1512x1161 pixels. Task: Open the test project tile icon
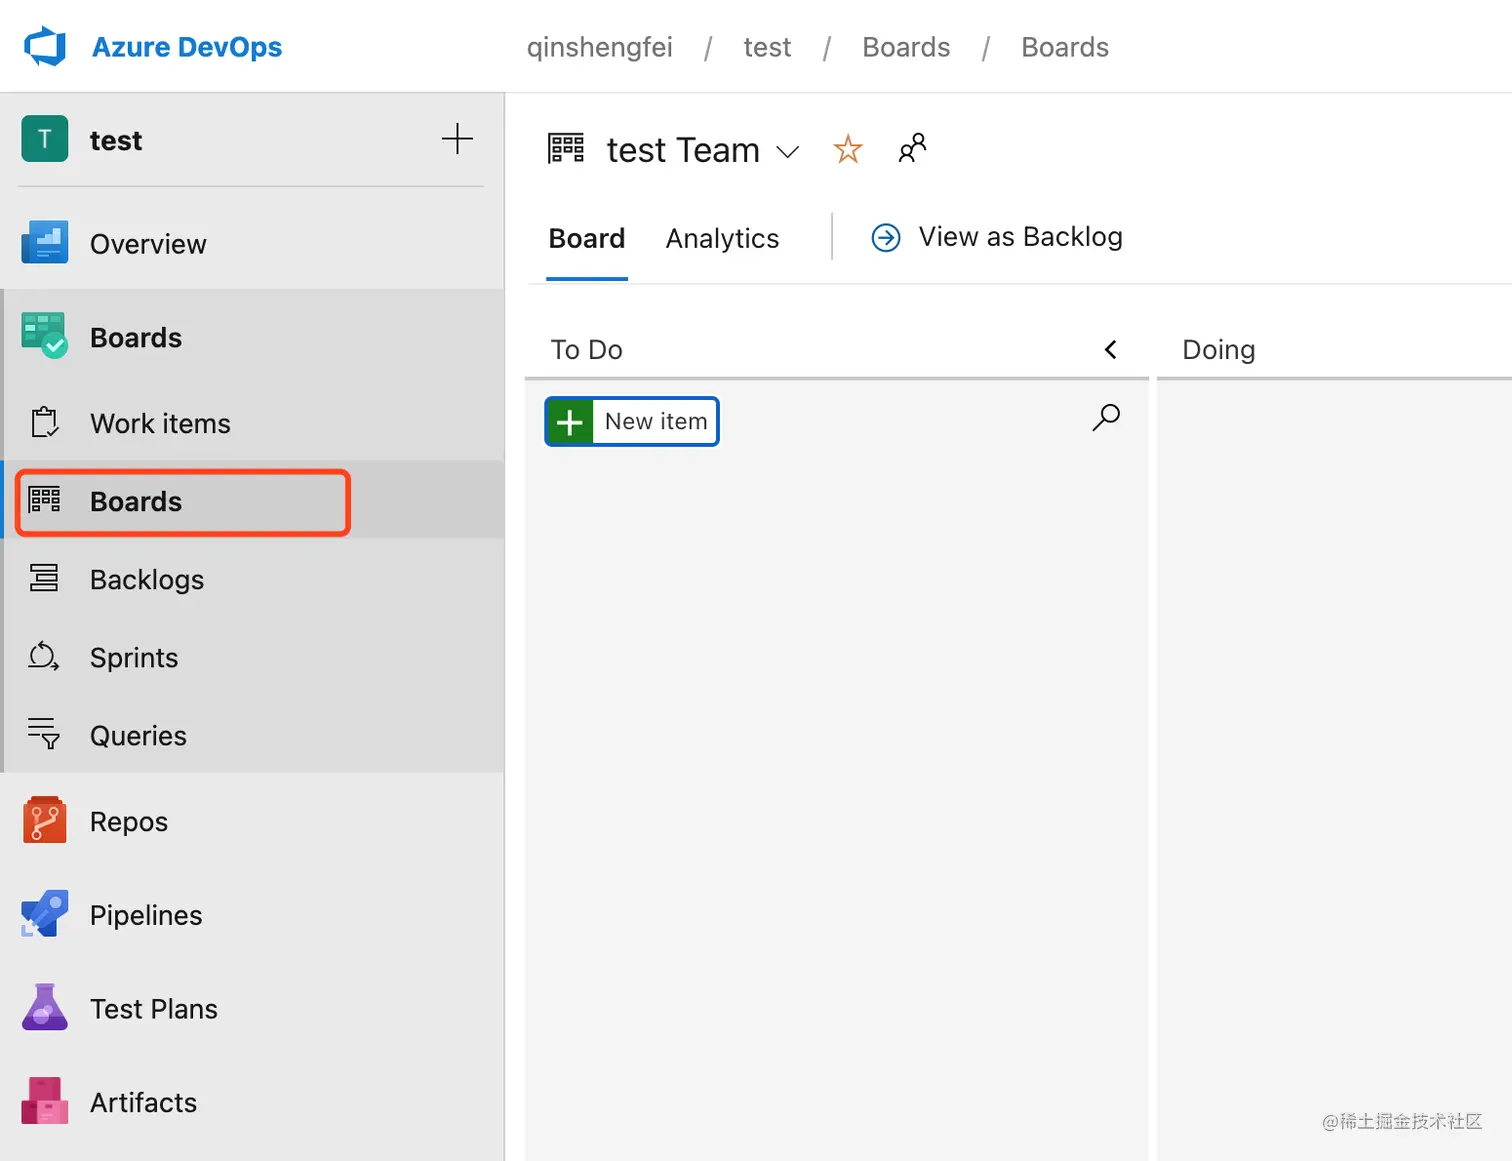[45, 139]
